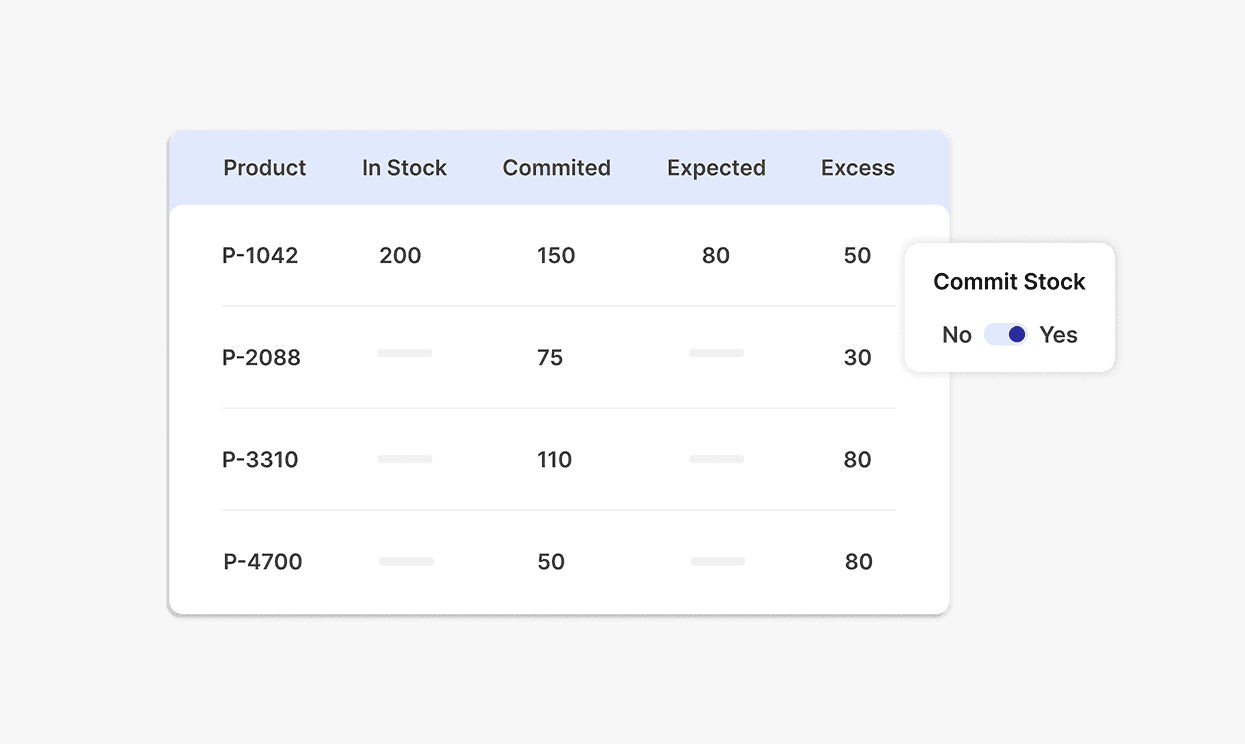The height and width of the screenshot is (744, 1245).
Task: Click Commited value 150 for P-1042
Action: tap(556, 255)
